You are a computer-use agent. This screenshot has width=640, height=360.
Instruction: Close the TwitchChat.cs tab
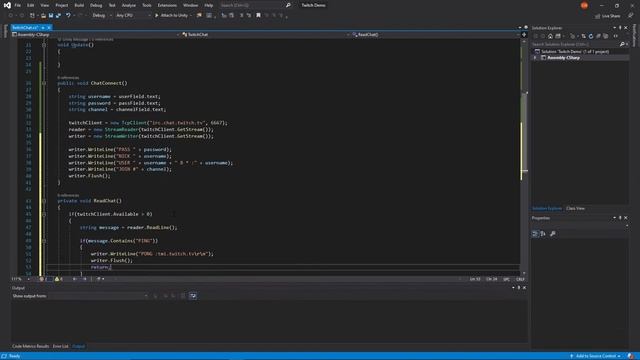tap(49, 28)
